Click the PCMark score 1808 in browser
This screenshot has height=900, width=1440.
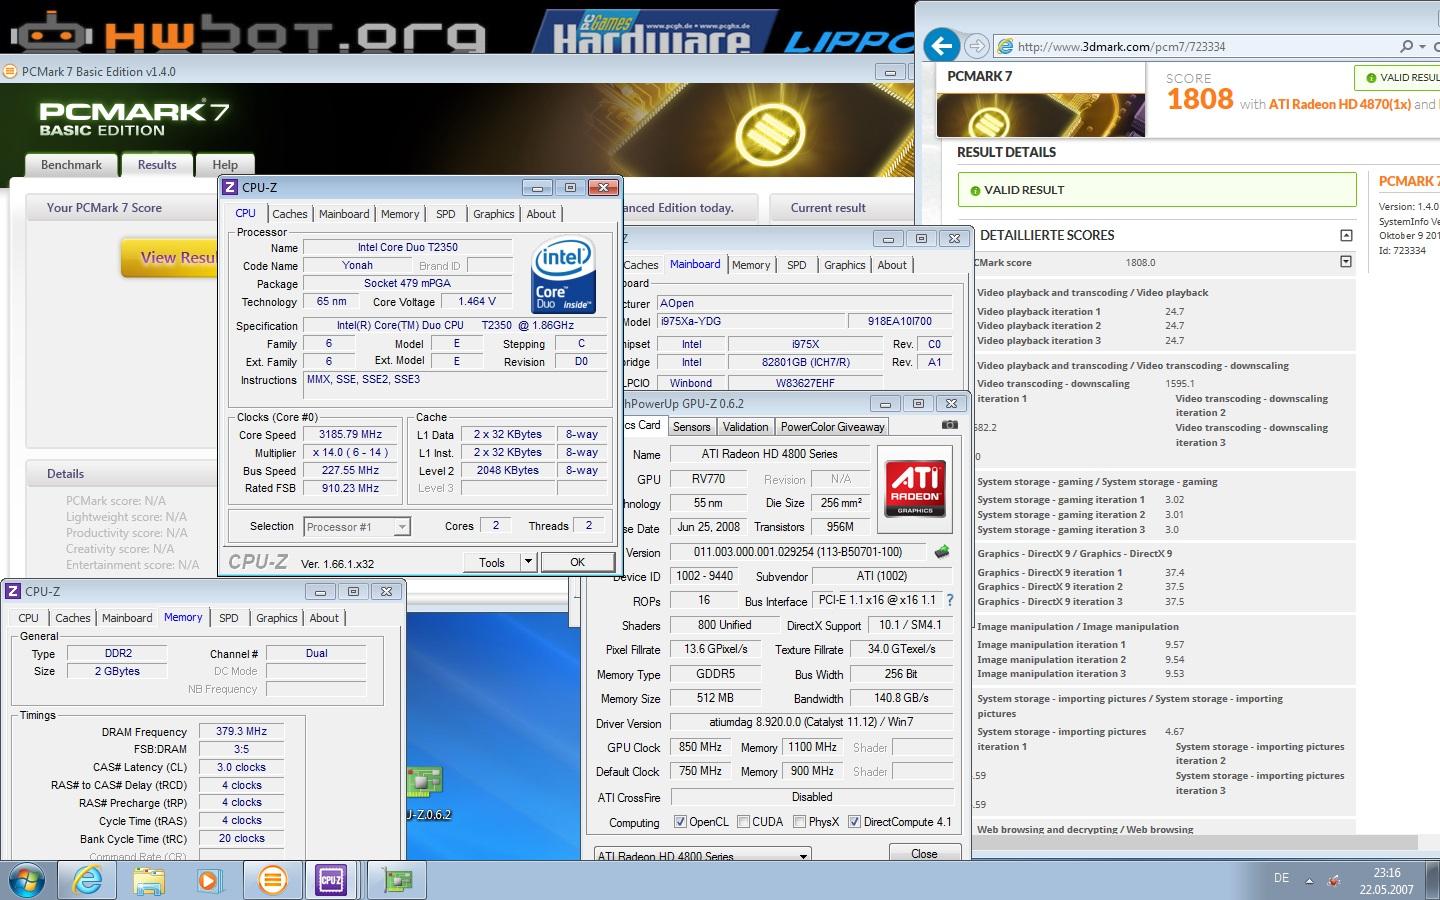pyautogui.click(x=1200, y=99)
